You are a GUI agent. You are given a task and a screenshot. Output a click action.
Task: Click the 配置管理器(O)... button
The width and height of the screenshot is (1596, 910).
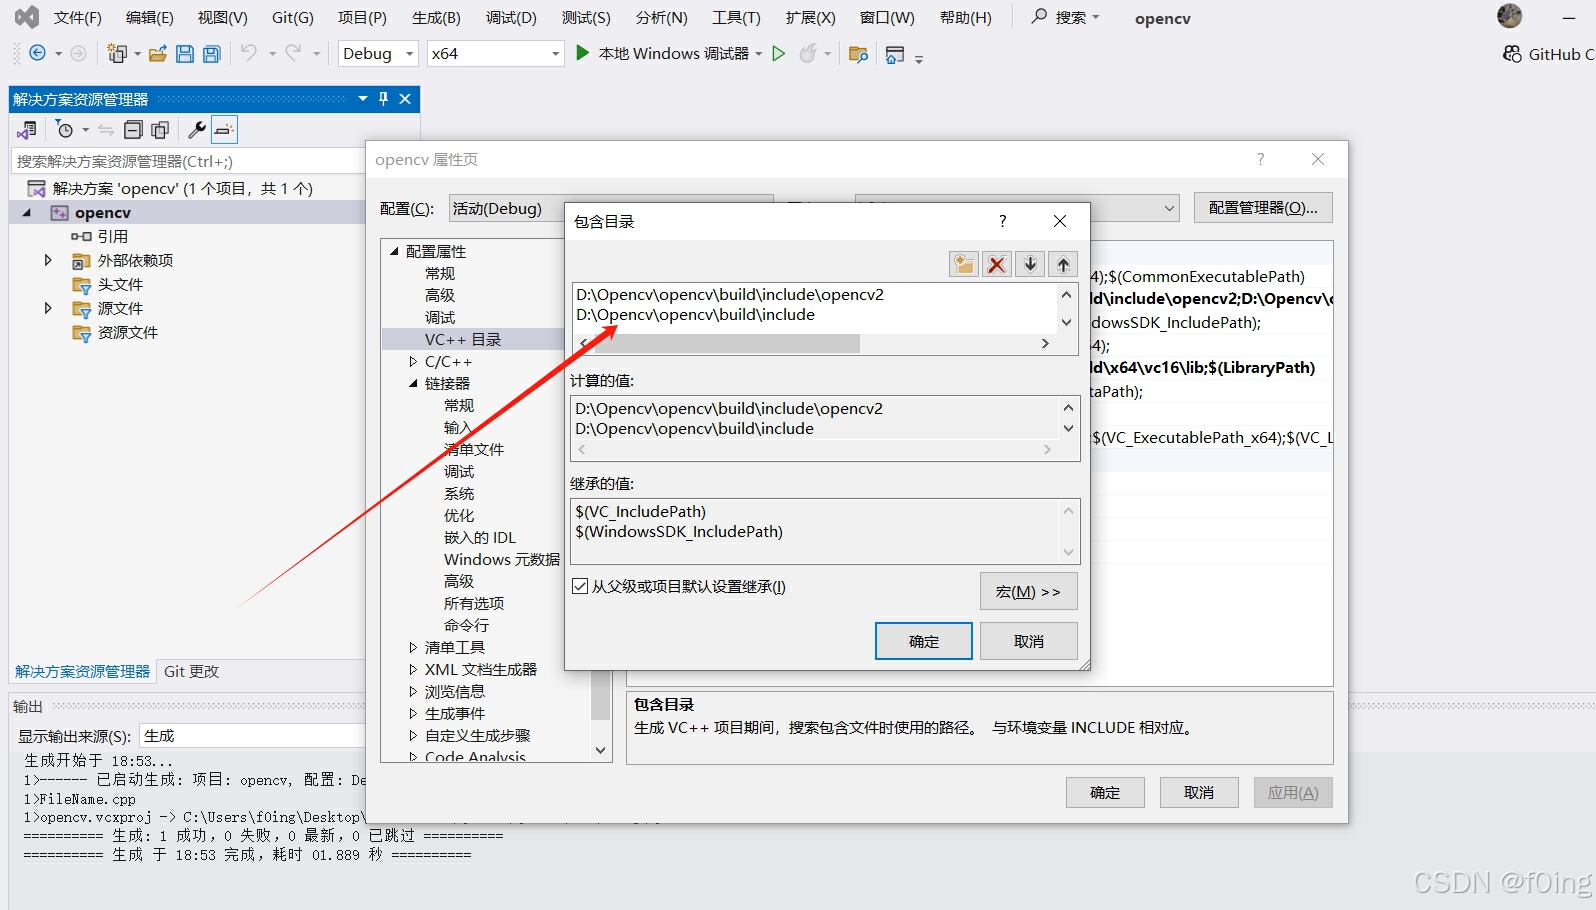(1263, 208)
